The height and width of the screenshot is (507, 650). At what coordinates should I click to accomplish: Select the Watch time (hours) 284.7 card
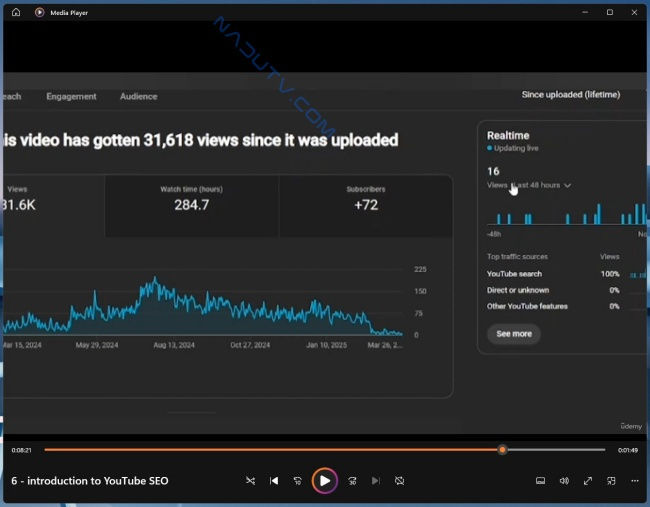192,206
